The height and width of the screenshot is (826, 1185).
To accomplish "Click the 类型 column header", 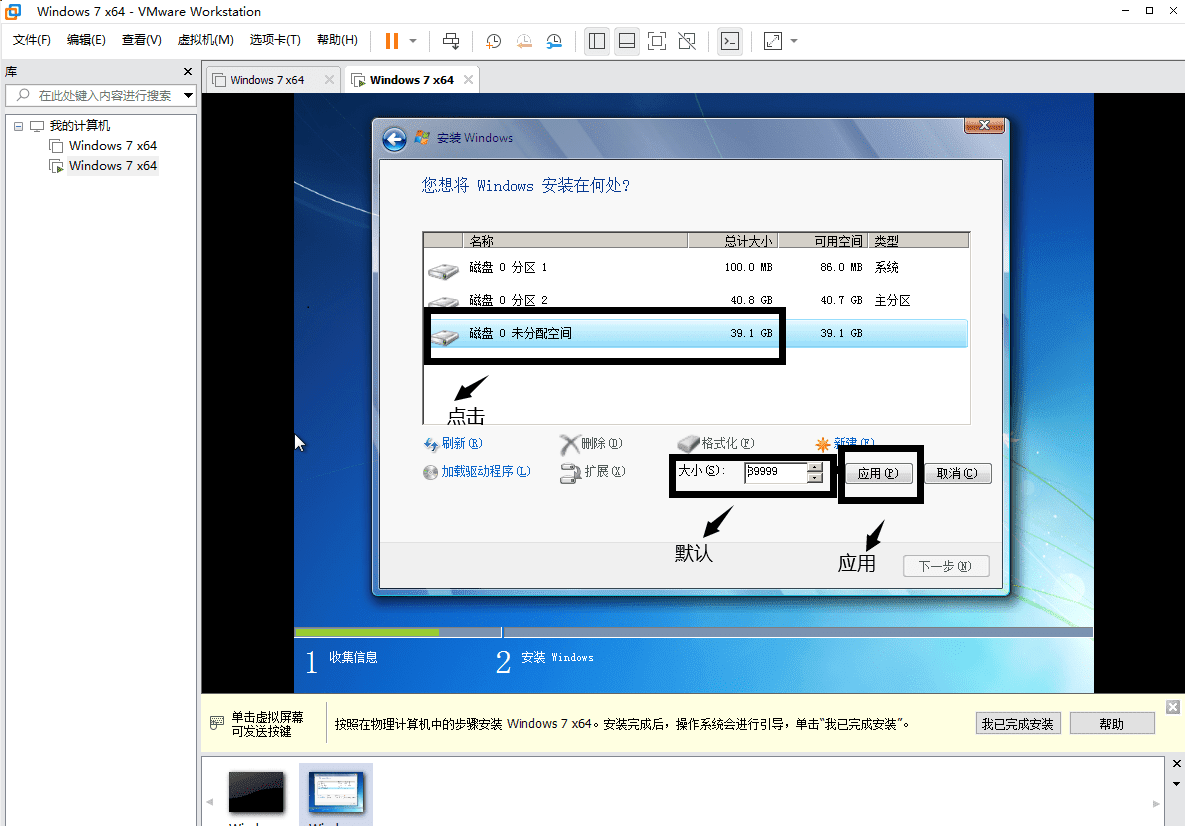I will [x=918, y=241].
